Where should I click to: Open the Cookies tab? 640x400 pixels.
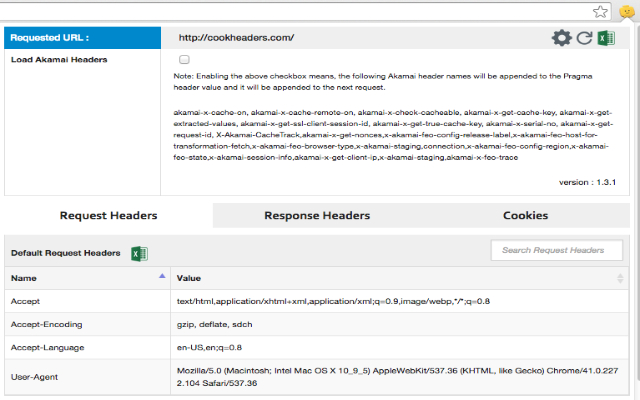point(525,216)
